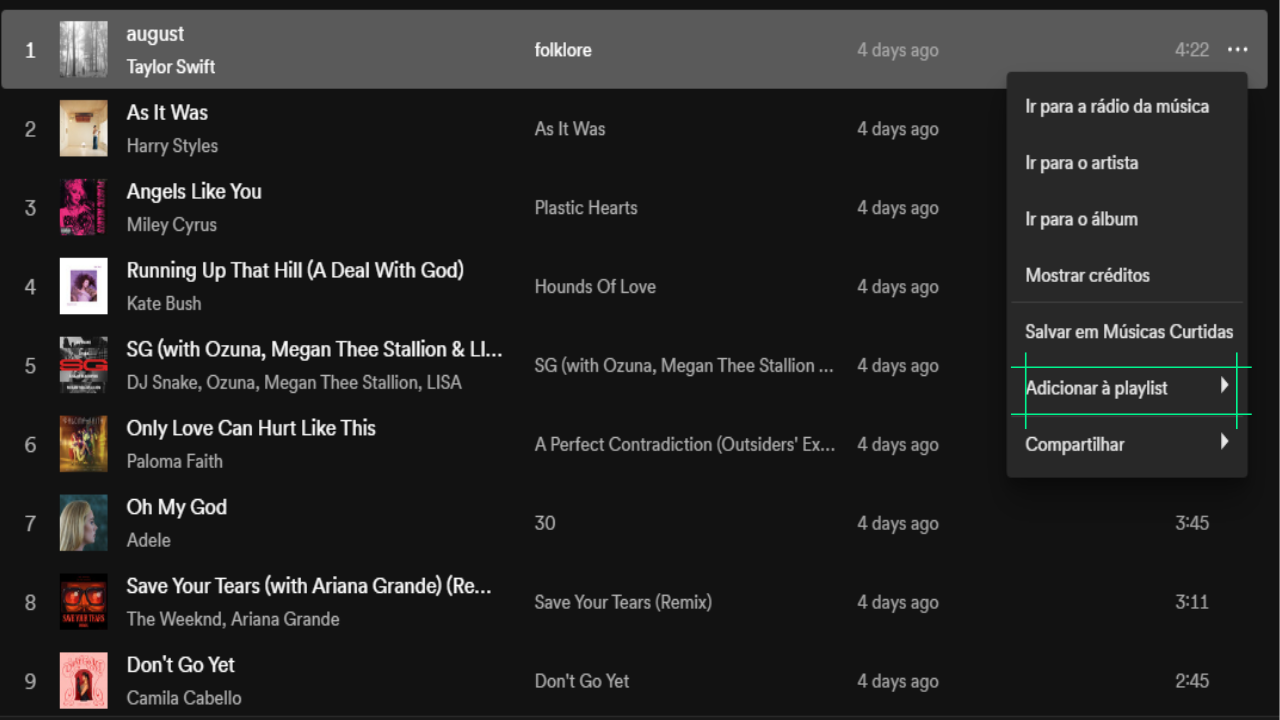This screenshot has width=1280, height=720.
Task: Click the Save Your Tears cover thumbnail
Action: click(x=83, y=602)
